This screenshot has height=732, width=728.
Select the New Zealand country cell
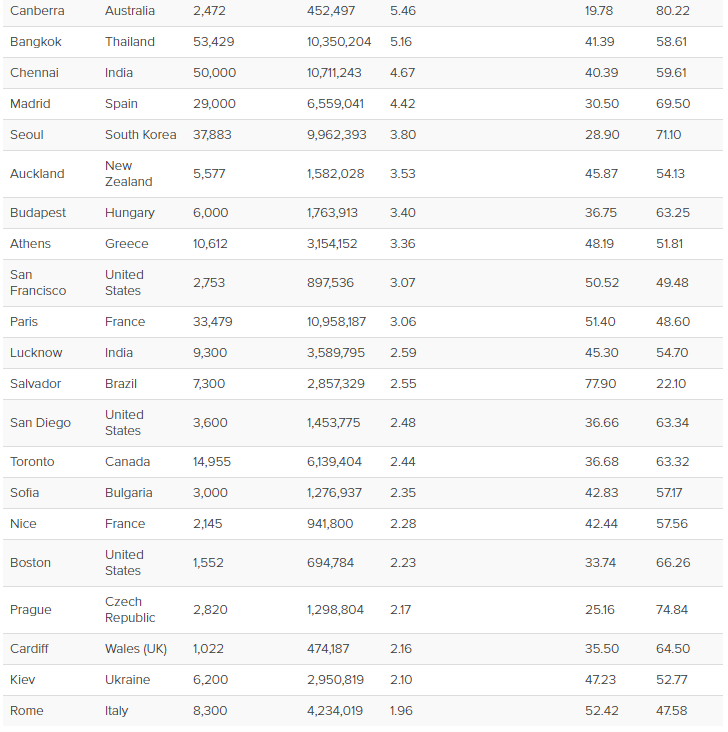[128, 174]
